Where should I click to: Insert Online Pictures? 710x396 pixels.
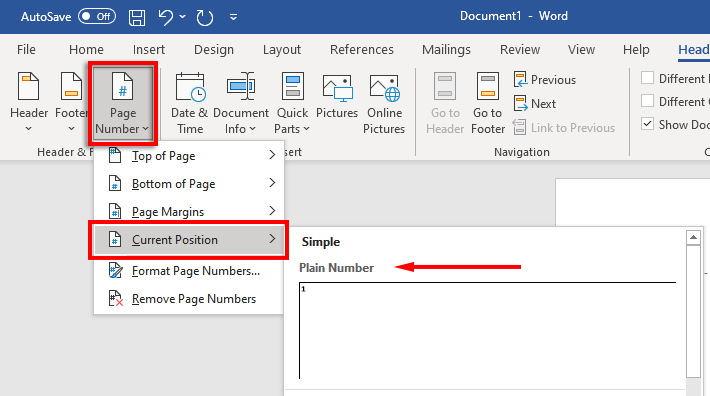pos(384,103)
